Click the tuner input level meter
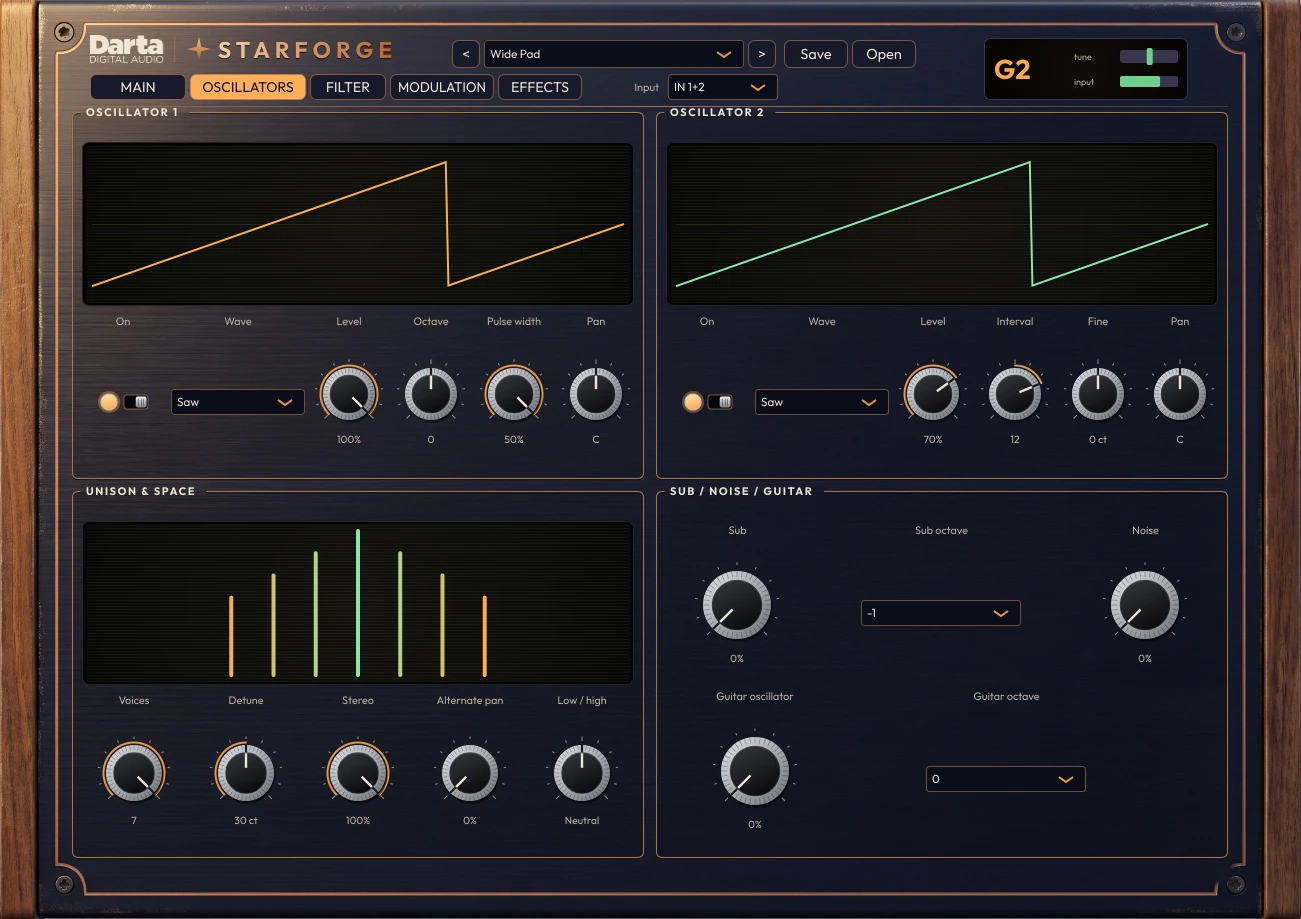This screenshot has width=1301, height=919. click(x=1149, y=82)
